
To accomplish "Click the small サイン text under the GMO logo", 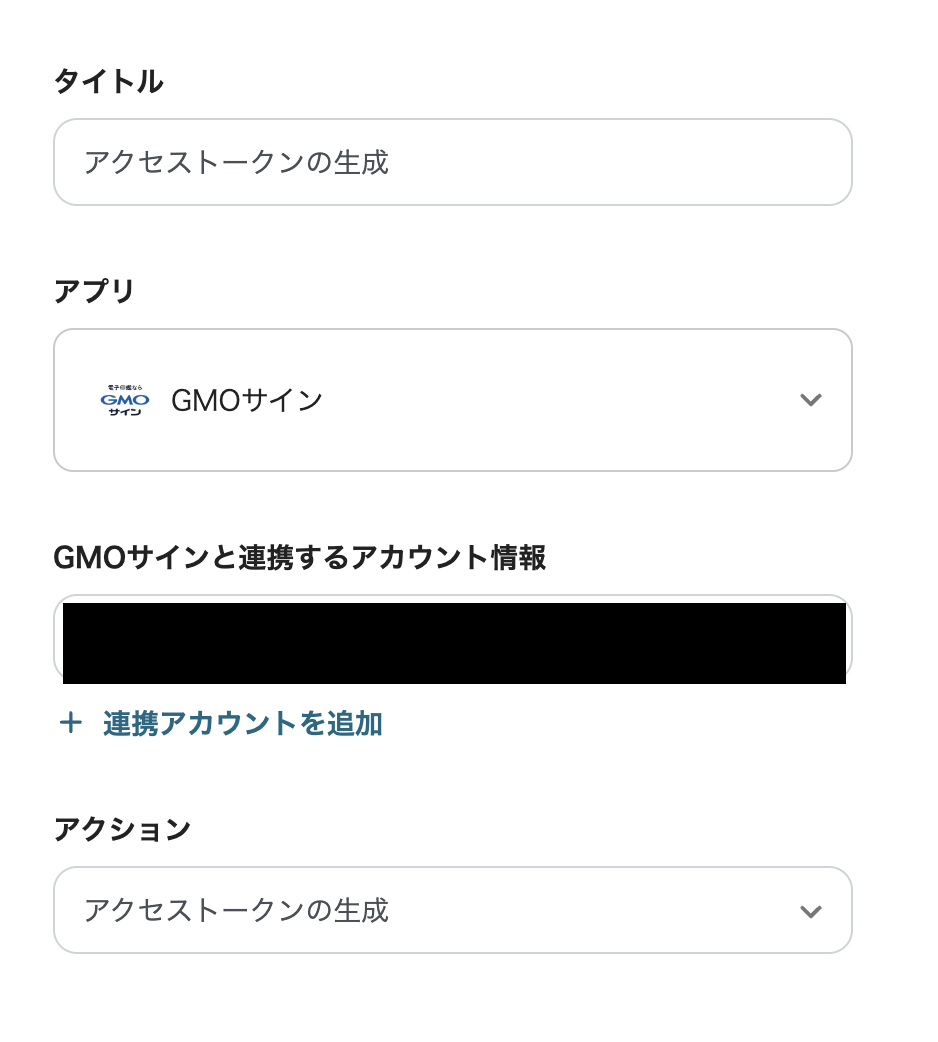I will 125,412.
